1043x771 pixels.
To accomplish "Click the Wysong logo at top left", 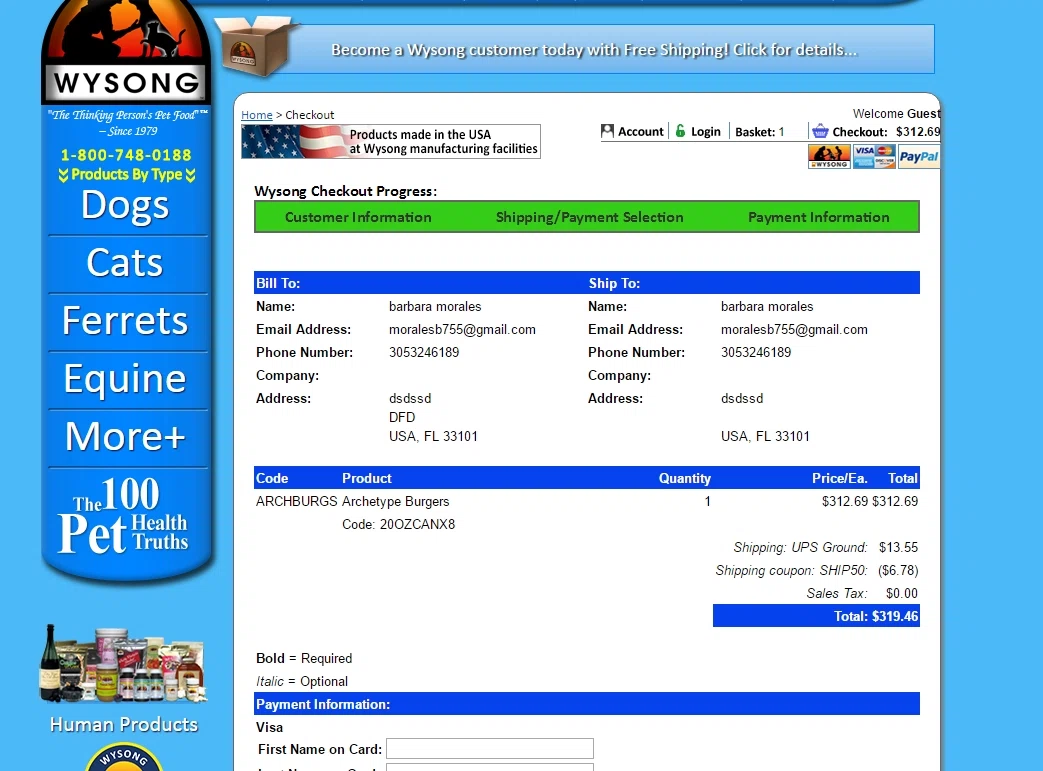I will coord(126,52).
